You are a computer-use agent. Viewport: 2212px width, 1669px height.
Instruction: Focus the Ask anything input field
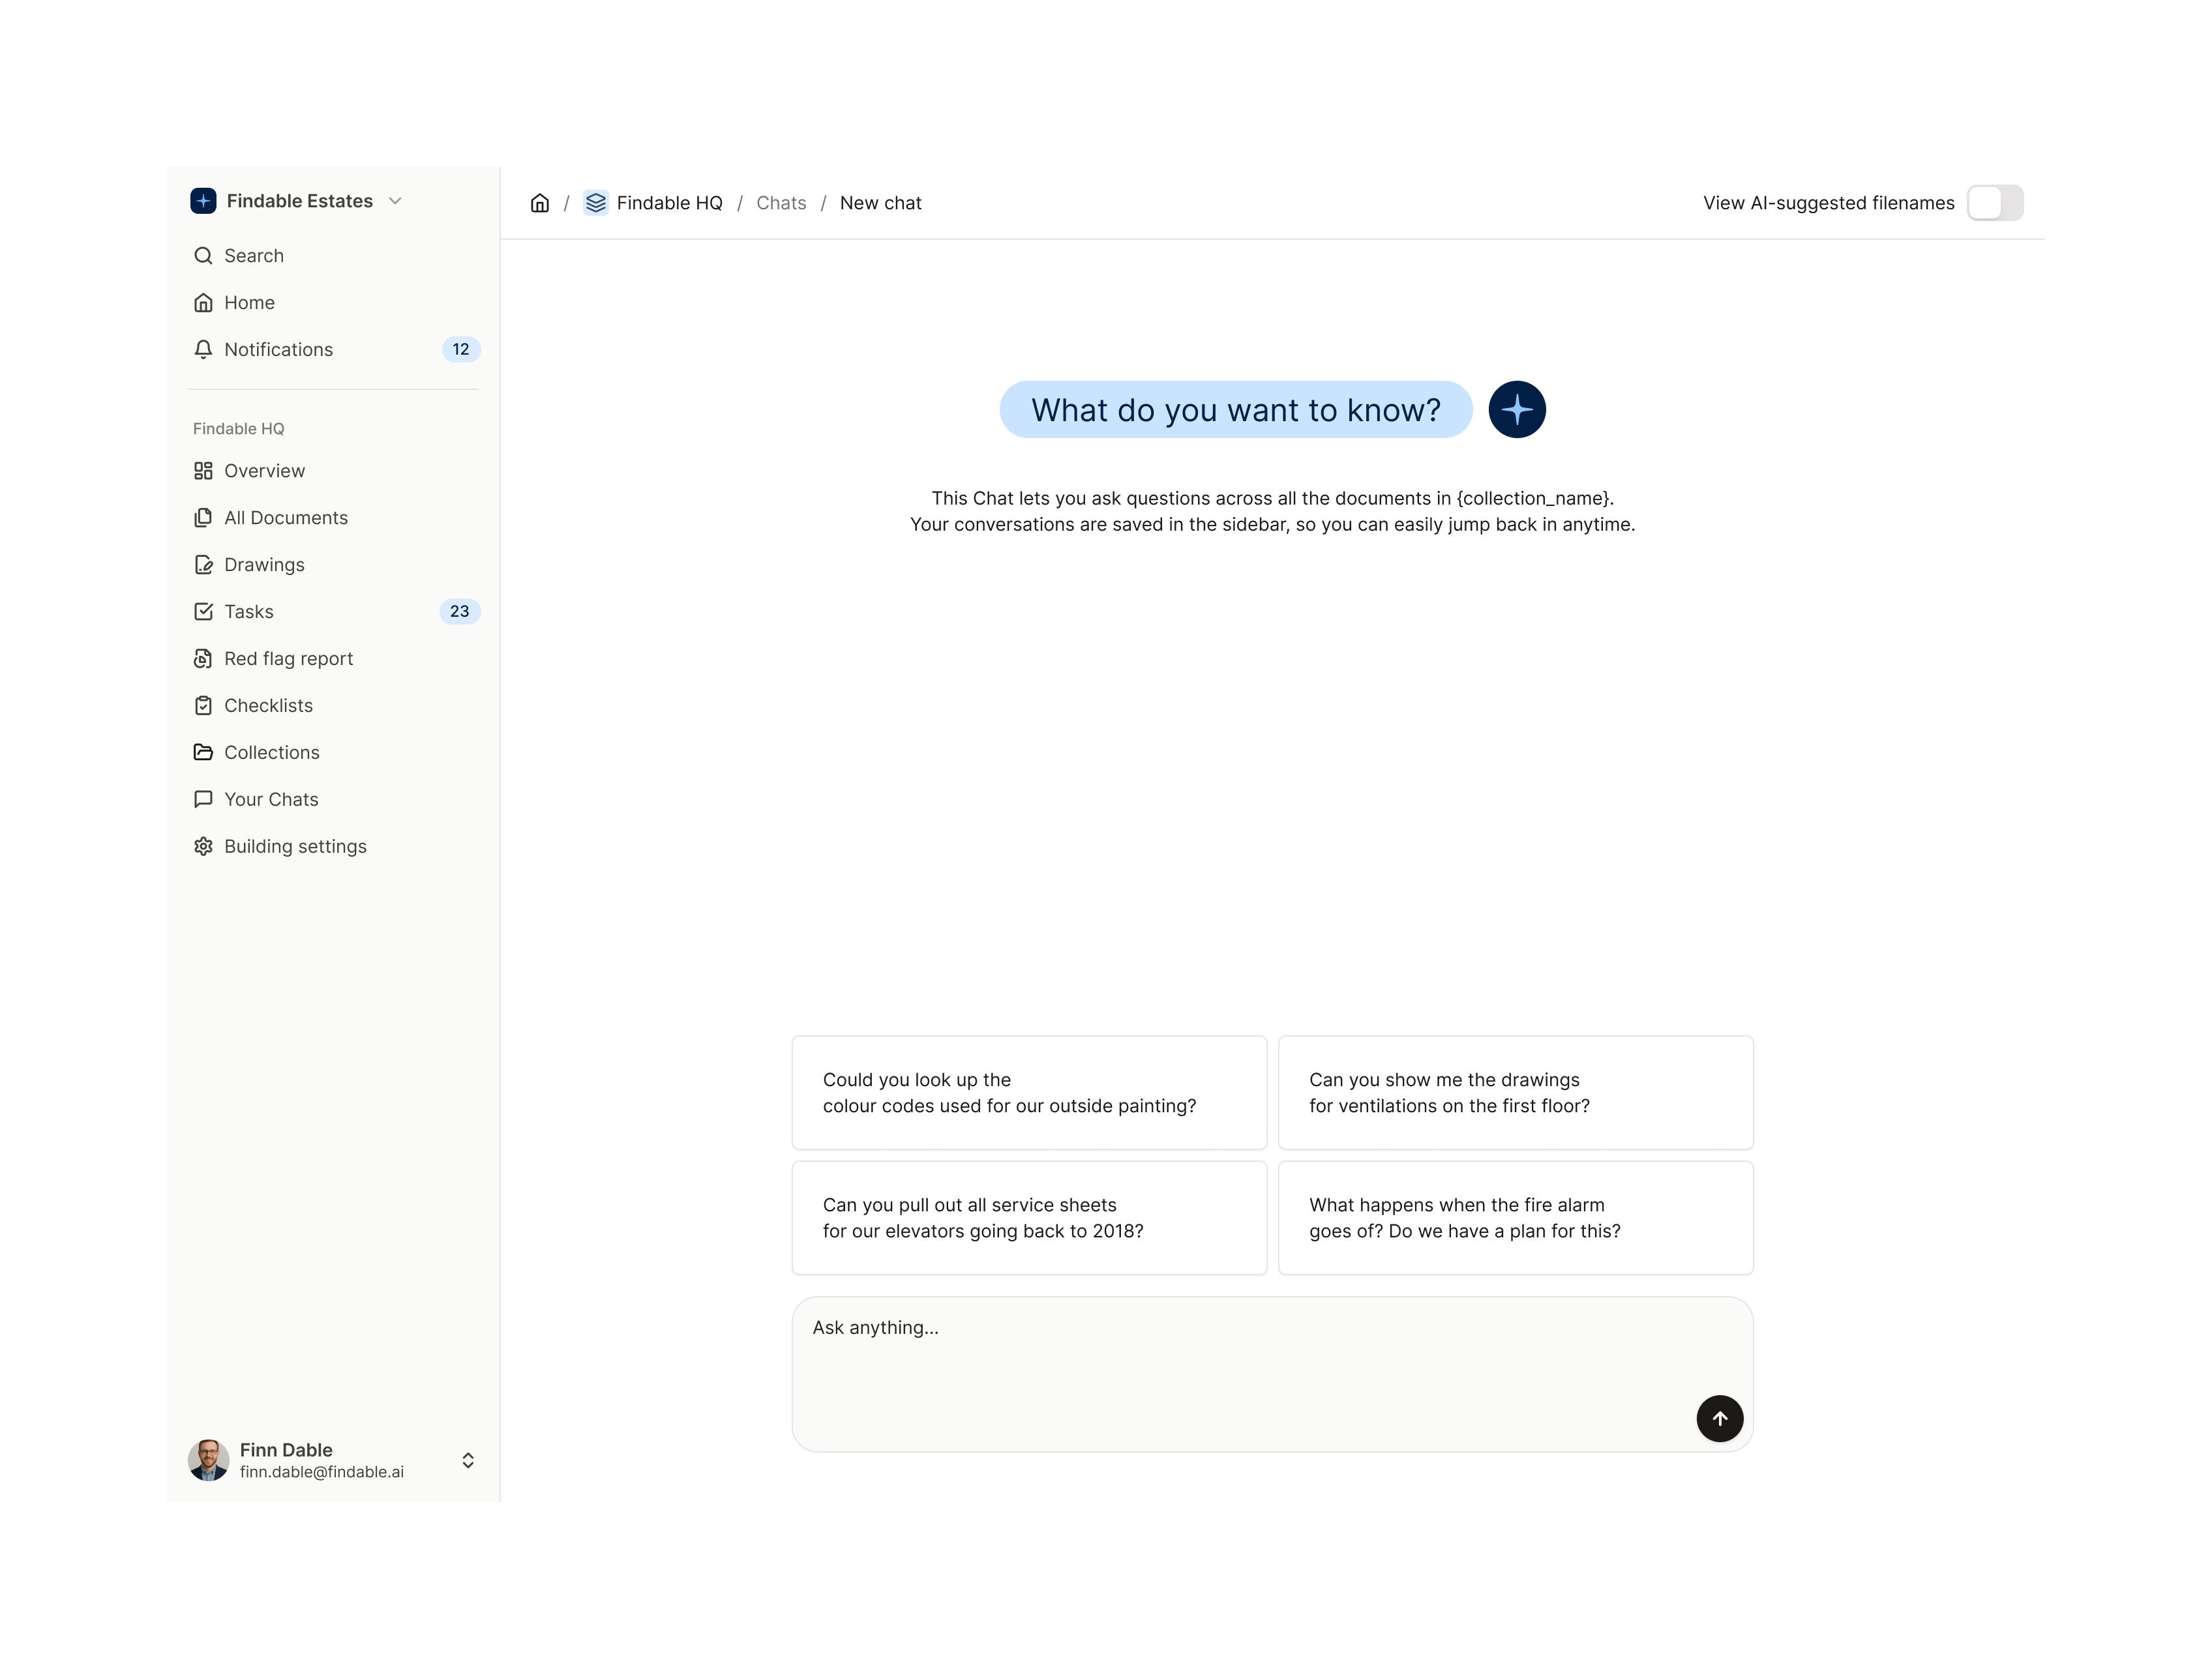click(1272, 1375)
